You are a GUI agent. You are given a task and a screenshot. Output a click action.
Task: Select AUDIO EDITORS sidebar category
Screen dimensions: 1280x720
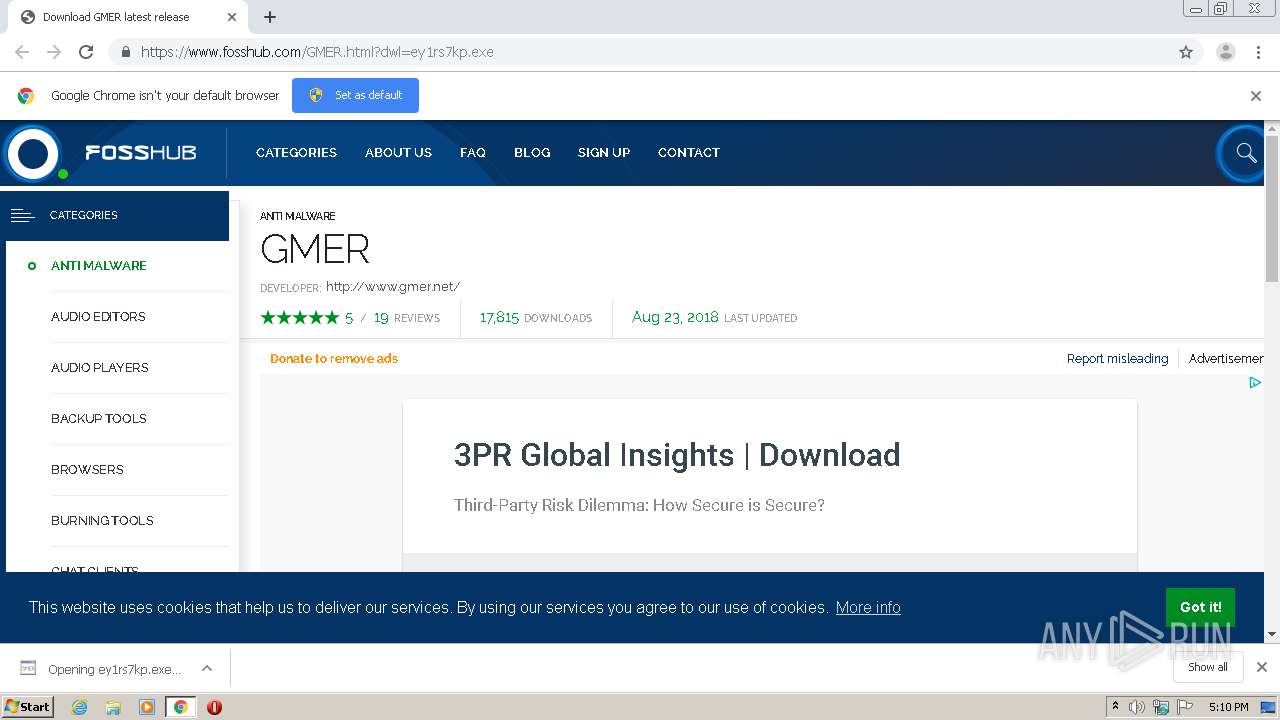point(98,317)
